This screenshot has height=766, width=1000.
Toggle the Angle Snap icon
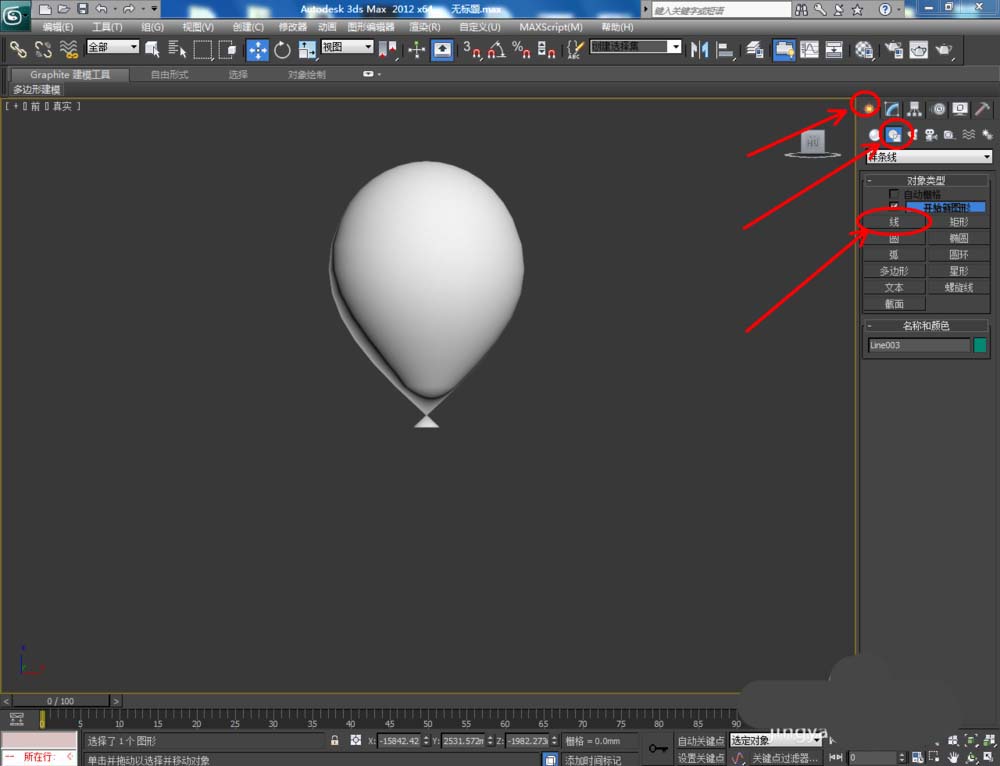497,49
